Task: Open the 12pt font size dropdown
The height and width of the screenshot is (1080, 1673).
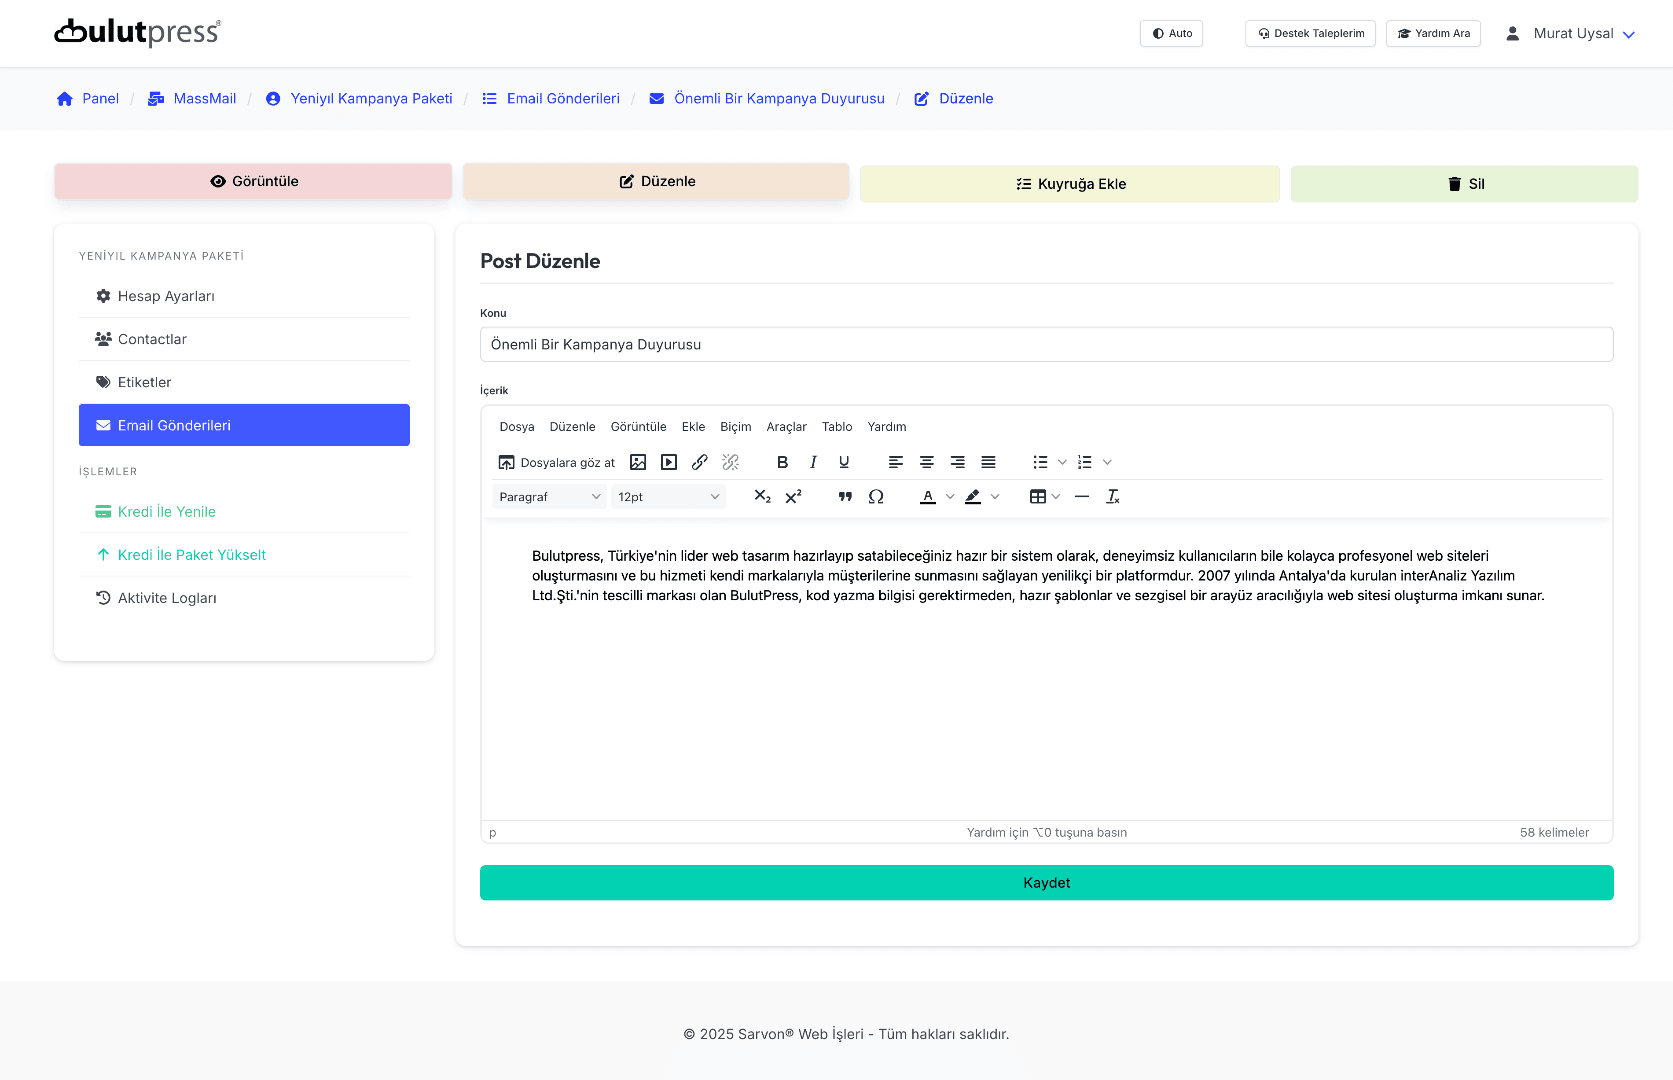Action: [x=668, y=497]
